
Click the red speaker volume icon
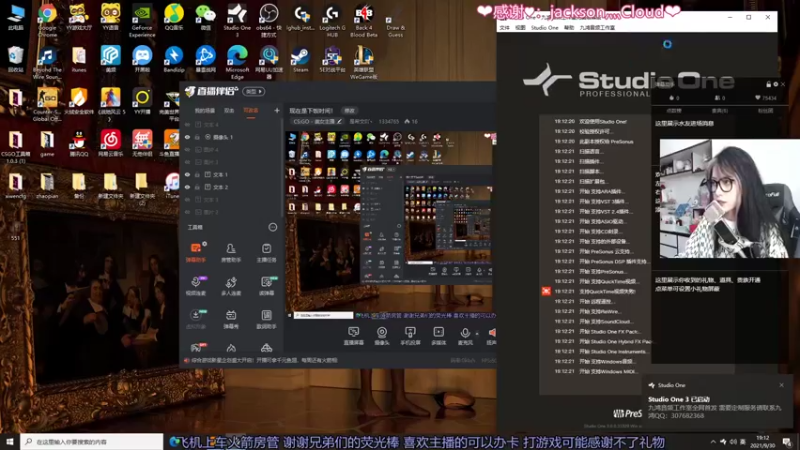pyautogui.click(x=492, y=333)
